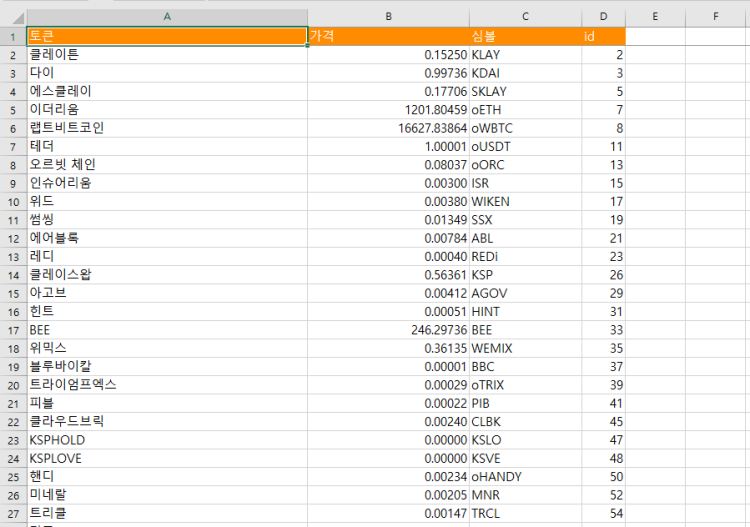Click id cell with value 54
750x527 pixels.
tap(603, 514)
